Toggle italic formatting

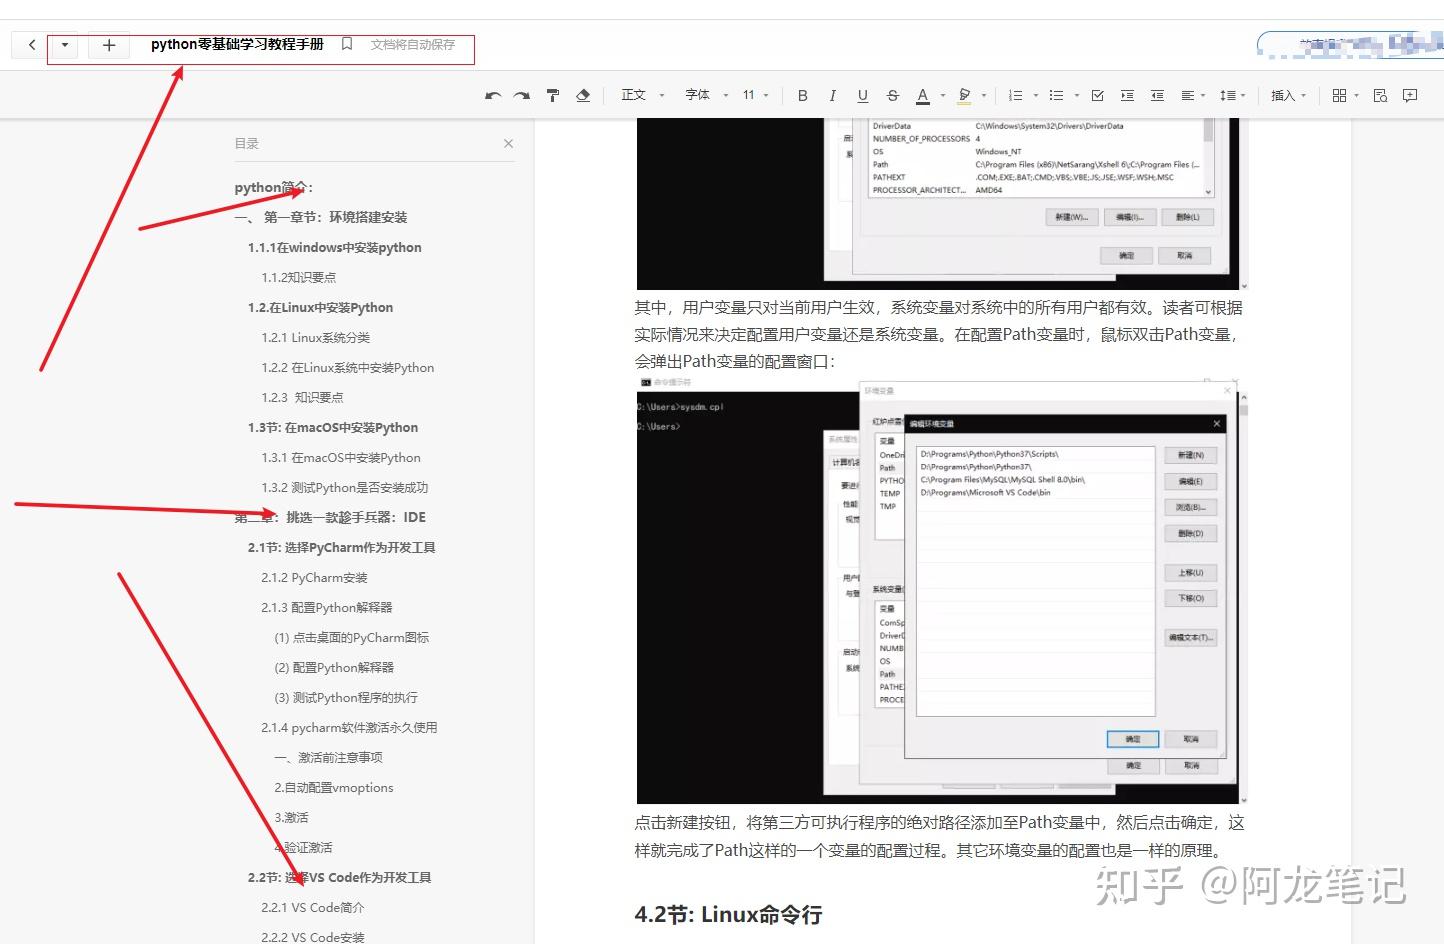pos(832,96)
